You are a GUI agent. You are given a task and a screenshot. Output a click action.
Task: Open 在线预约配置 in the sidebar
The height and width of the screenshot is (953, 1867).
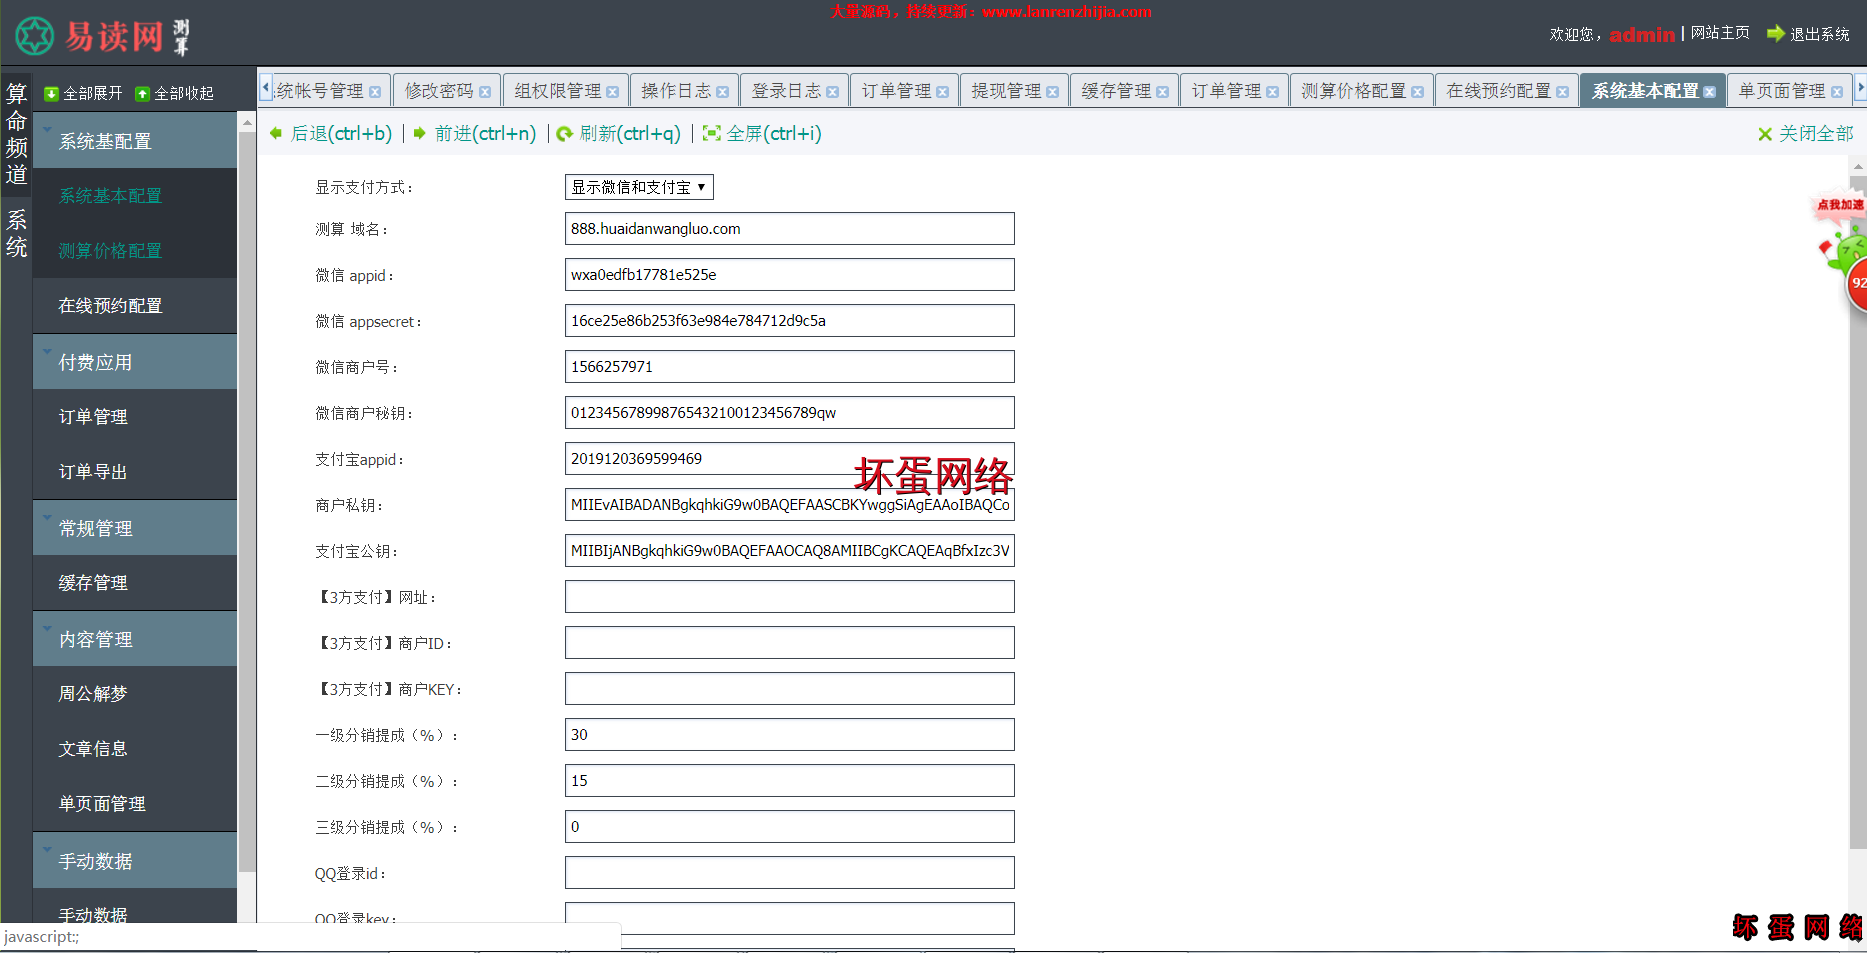tap(135, 306)
